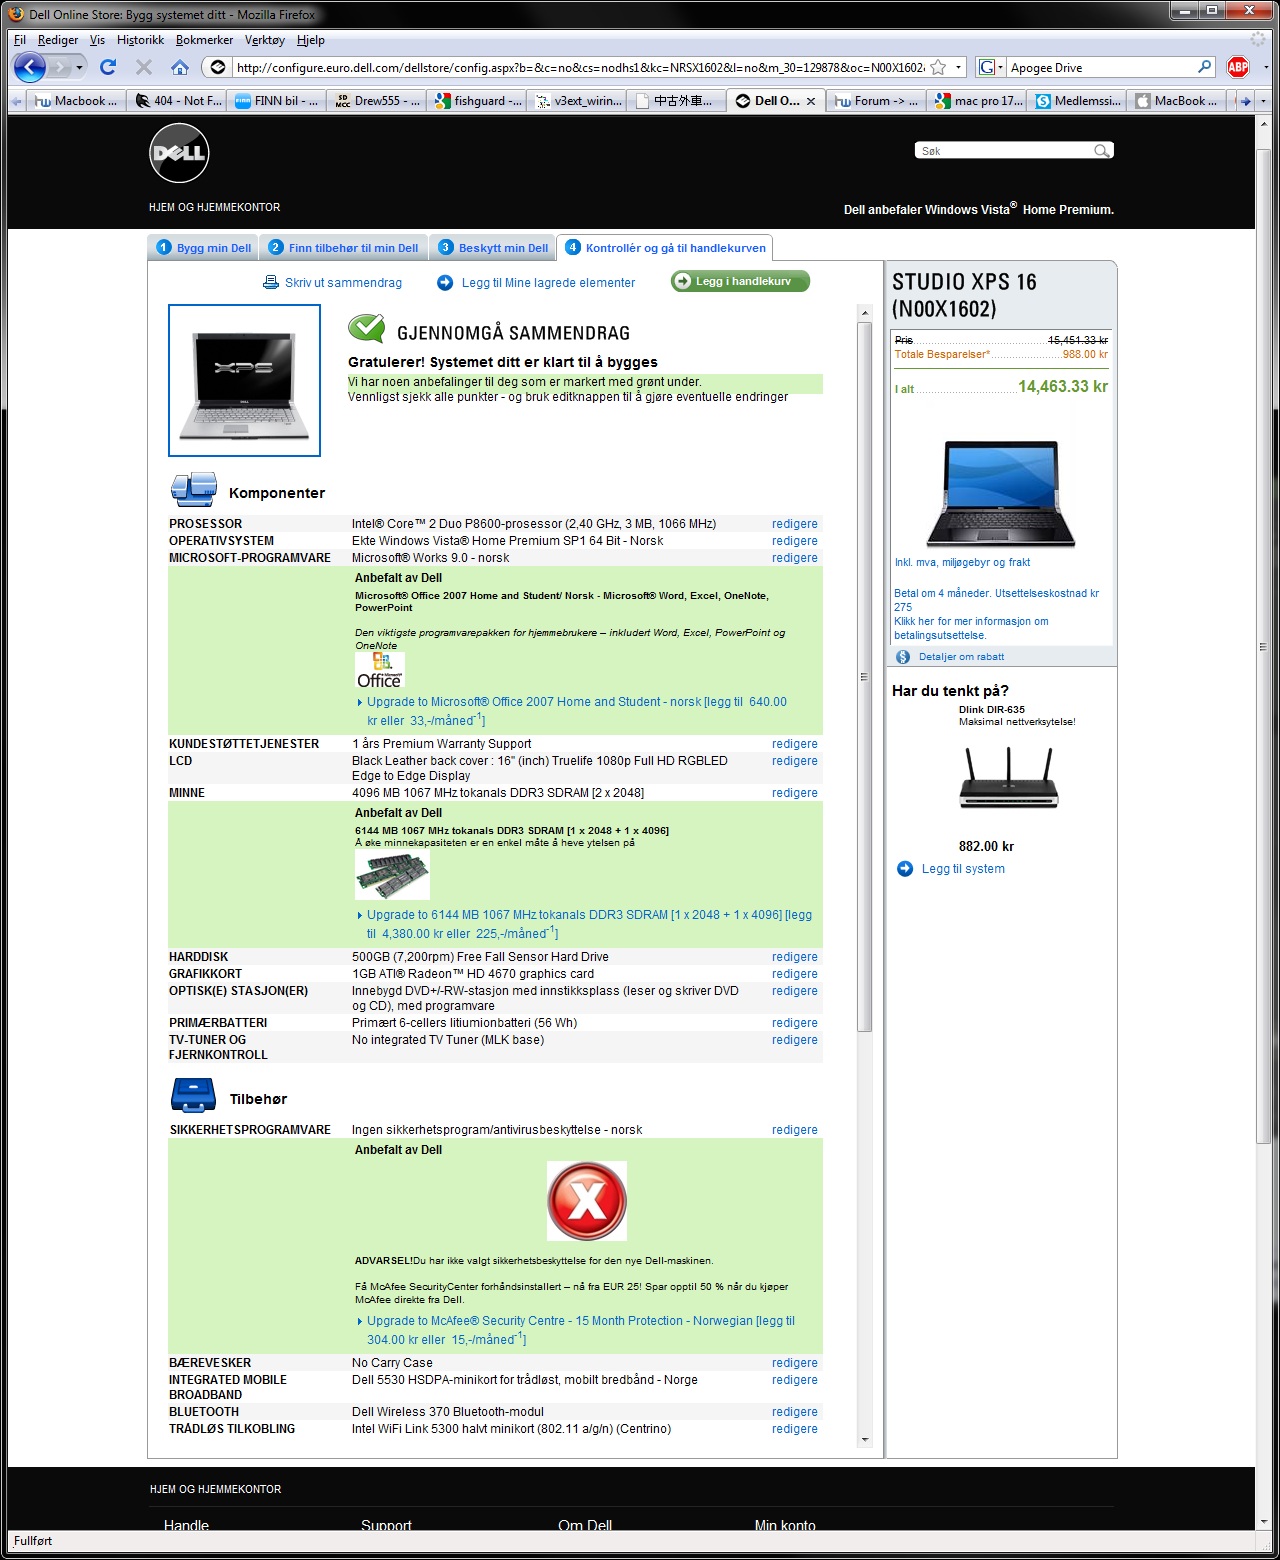Click the Firefox back arrow button
1280x1560 pixels.
click(x=30, y=67)
